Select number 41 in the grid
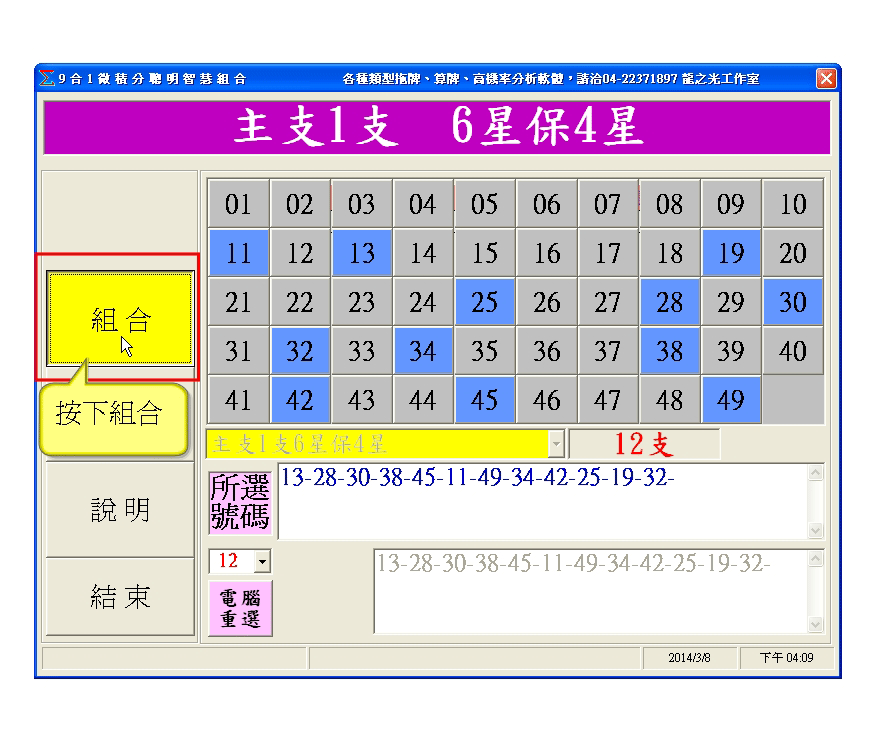The height and width of the screenshot is (751, 886). 238,401
